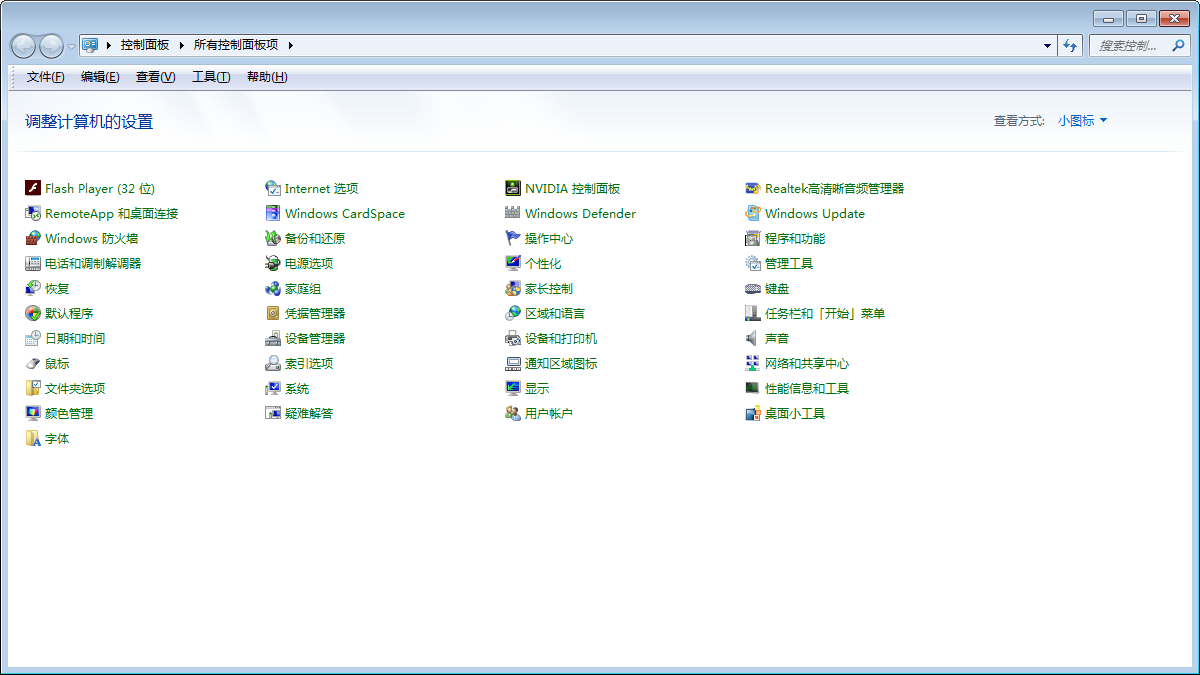
Task: Click the Forward navigation button
Action: coord(51,46)
